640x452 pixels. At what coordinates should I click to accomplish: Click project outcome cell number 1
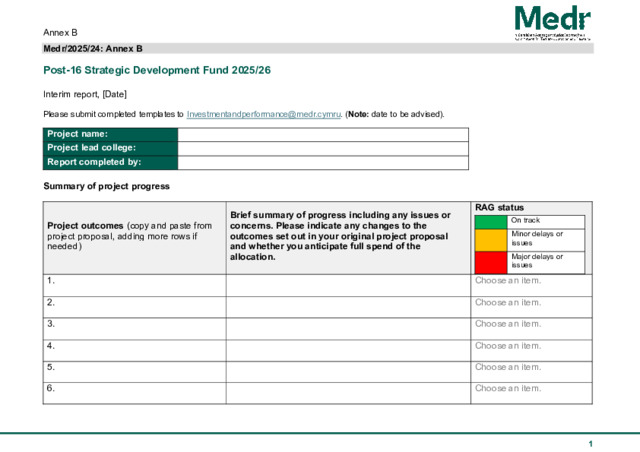(x=134, y=285)
